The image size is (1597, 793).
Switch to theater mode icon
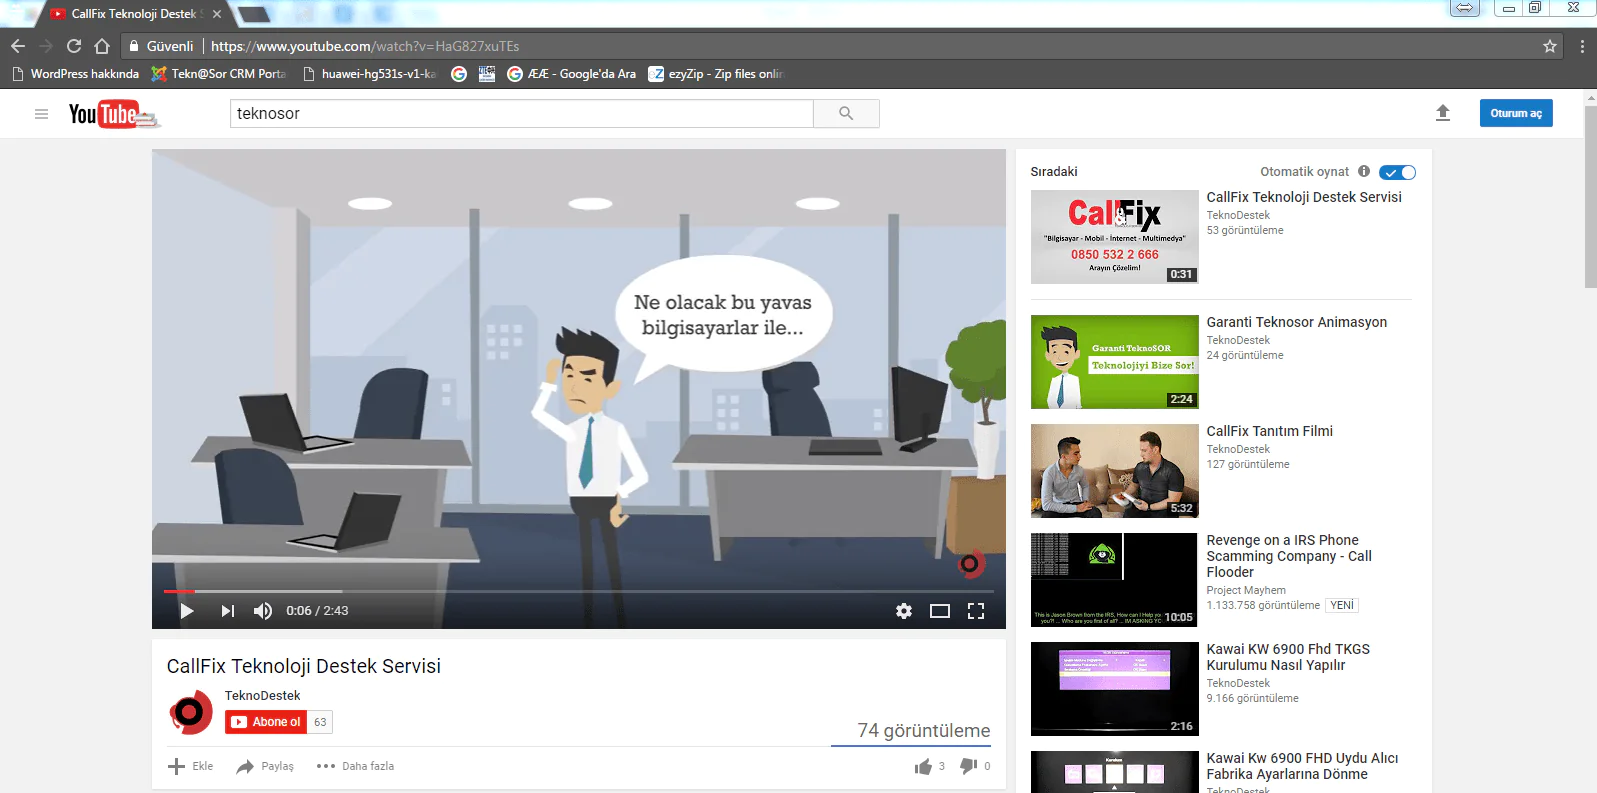pos(940,611)
